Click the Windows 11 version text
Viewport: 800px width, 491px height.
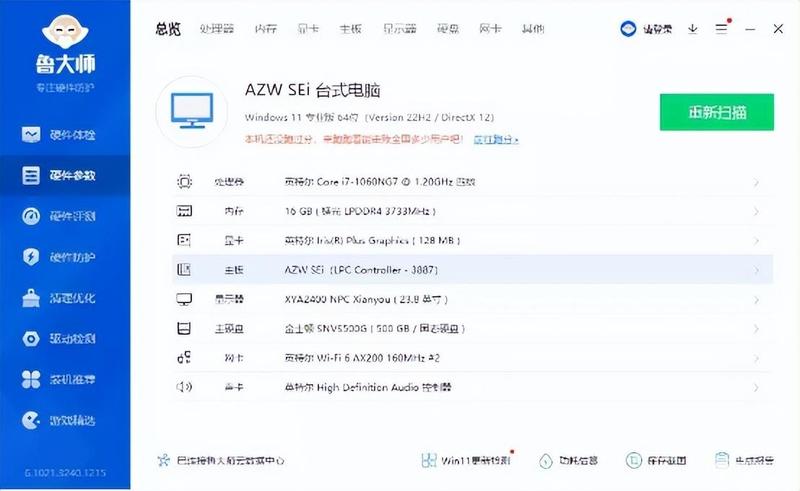[x=369, y=117]
